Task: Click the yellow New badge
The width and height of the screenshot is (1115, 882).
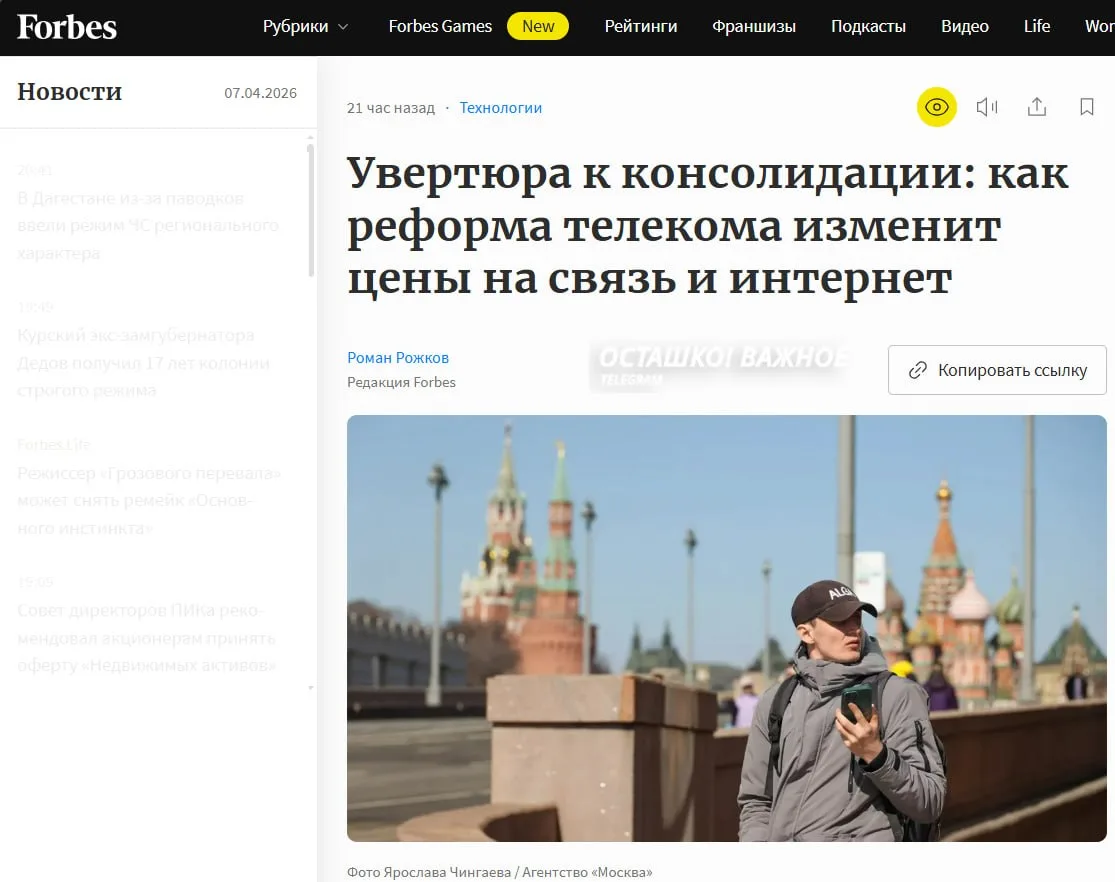Action: pyautogui.click(x=538, y=26)
